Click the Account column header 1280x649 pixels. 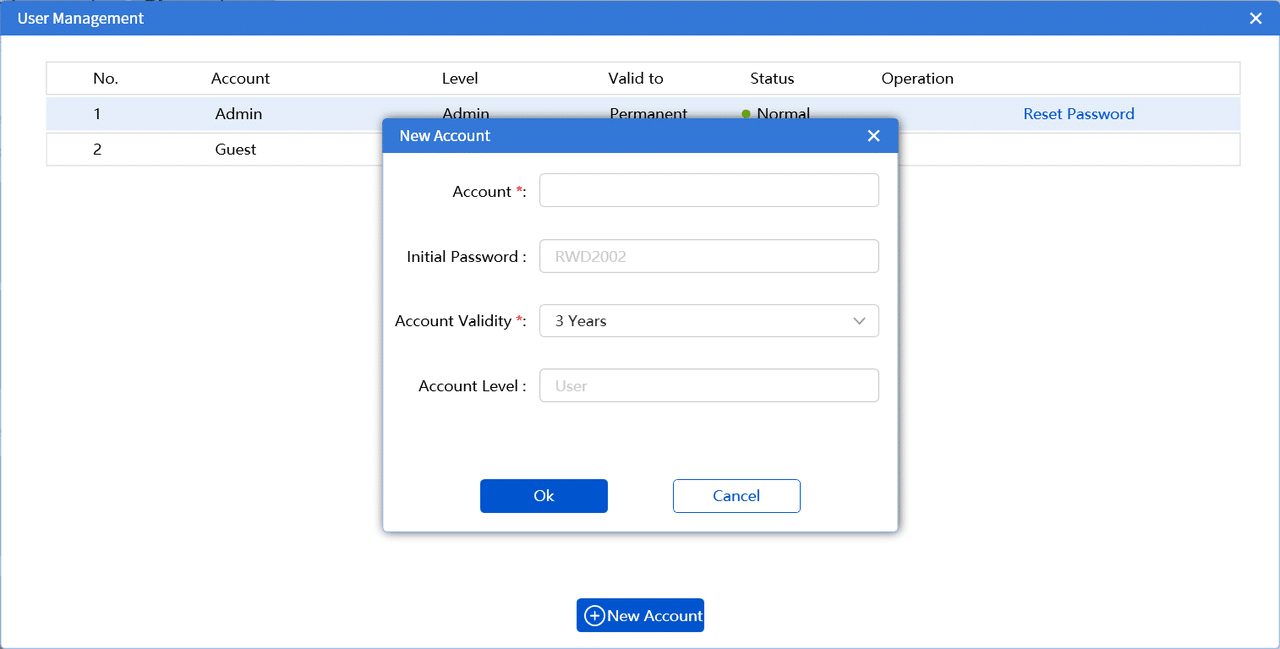pos(240,78)
